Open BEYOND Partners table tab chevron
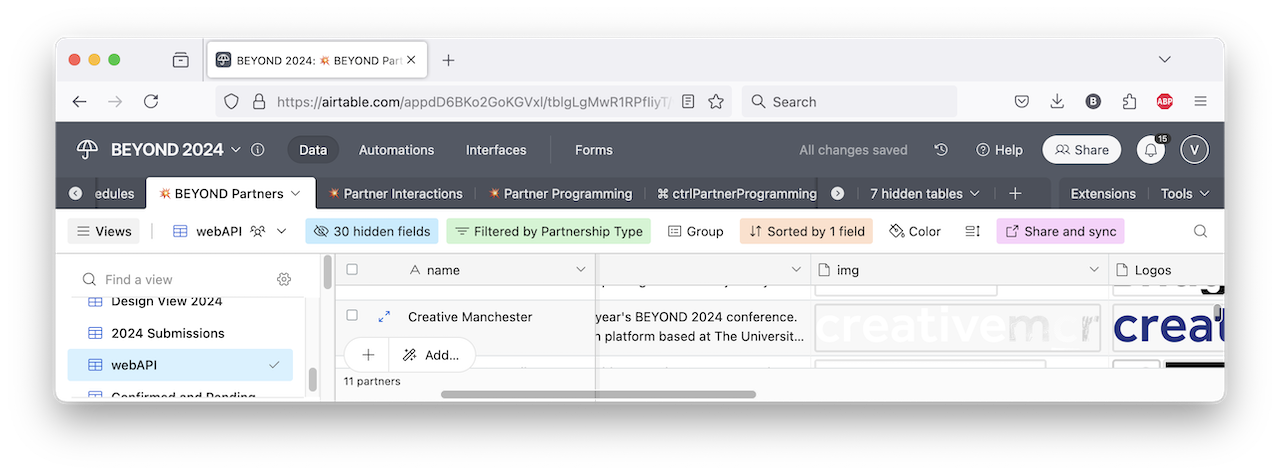 (295, 193)
